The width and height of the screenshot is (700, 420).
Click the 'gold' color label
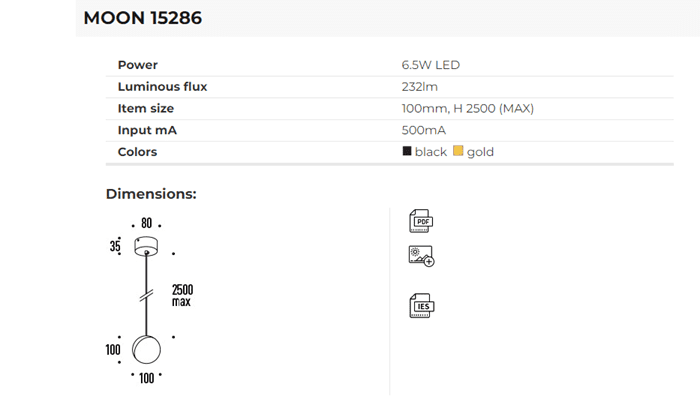(480, 152)
